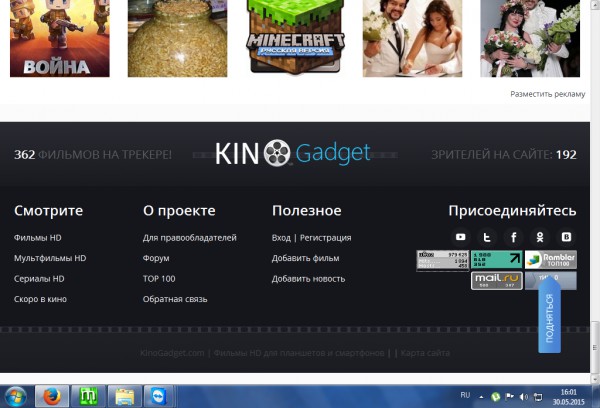Click the grain jar ad thumbnail
Viewport: 600px width, 408px height.
point(177,38)
